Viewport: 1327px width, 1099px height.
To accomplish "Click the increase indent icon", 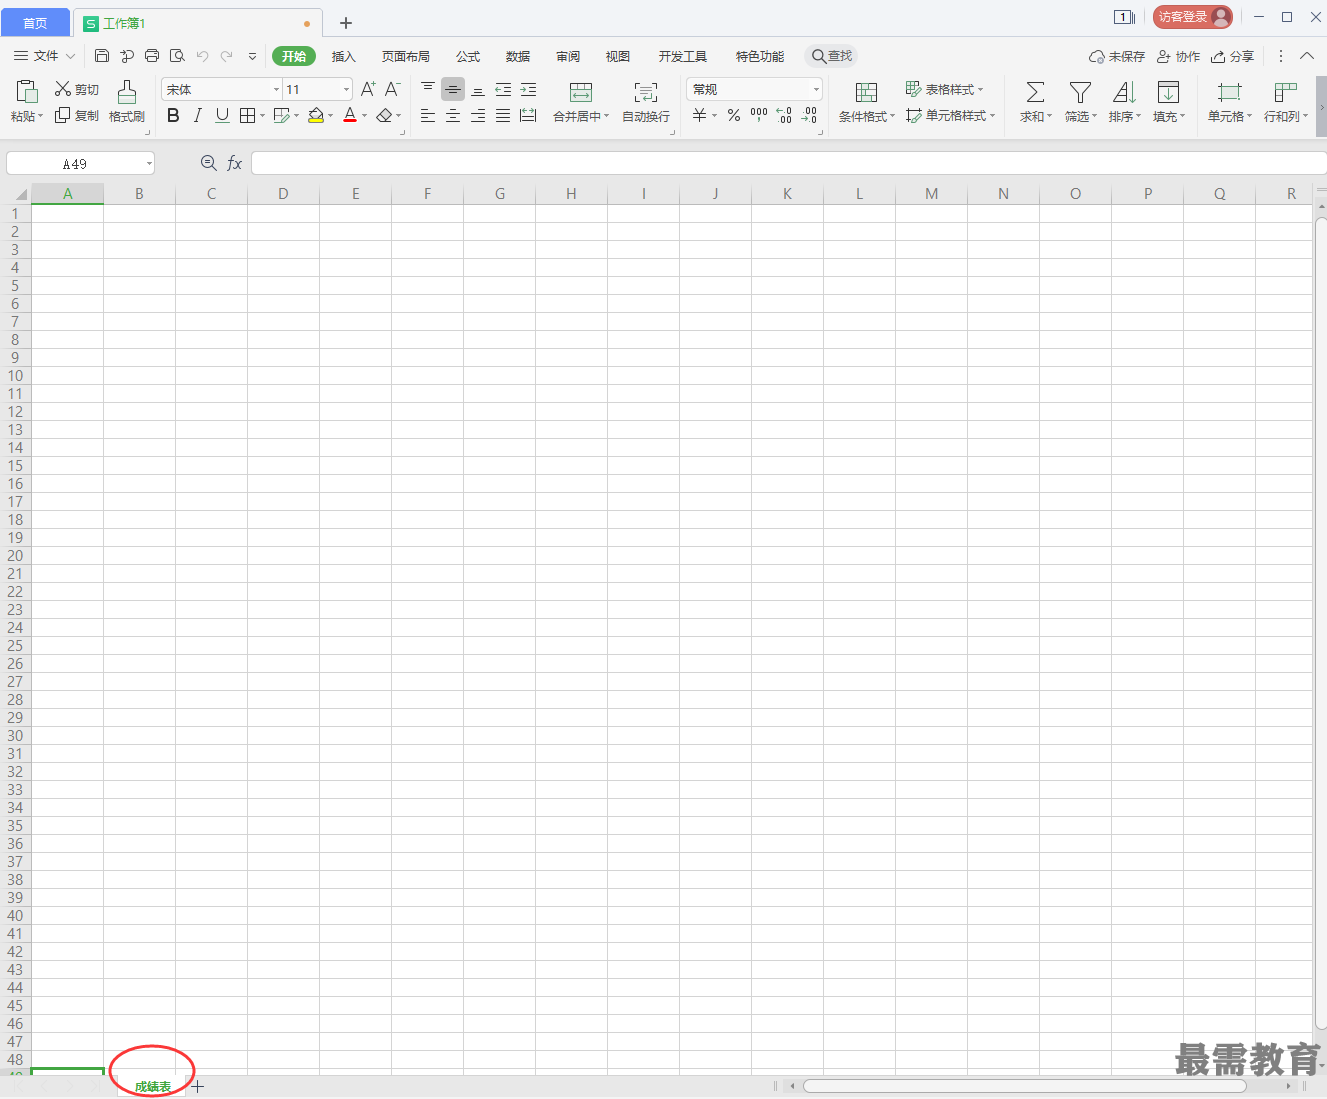I will pyautogui.click(x=528, y=89).
